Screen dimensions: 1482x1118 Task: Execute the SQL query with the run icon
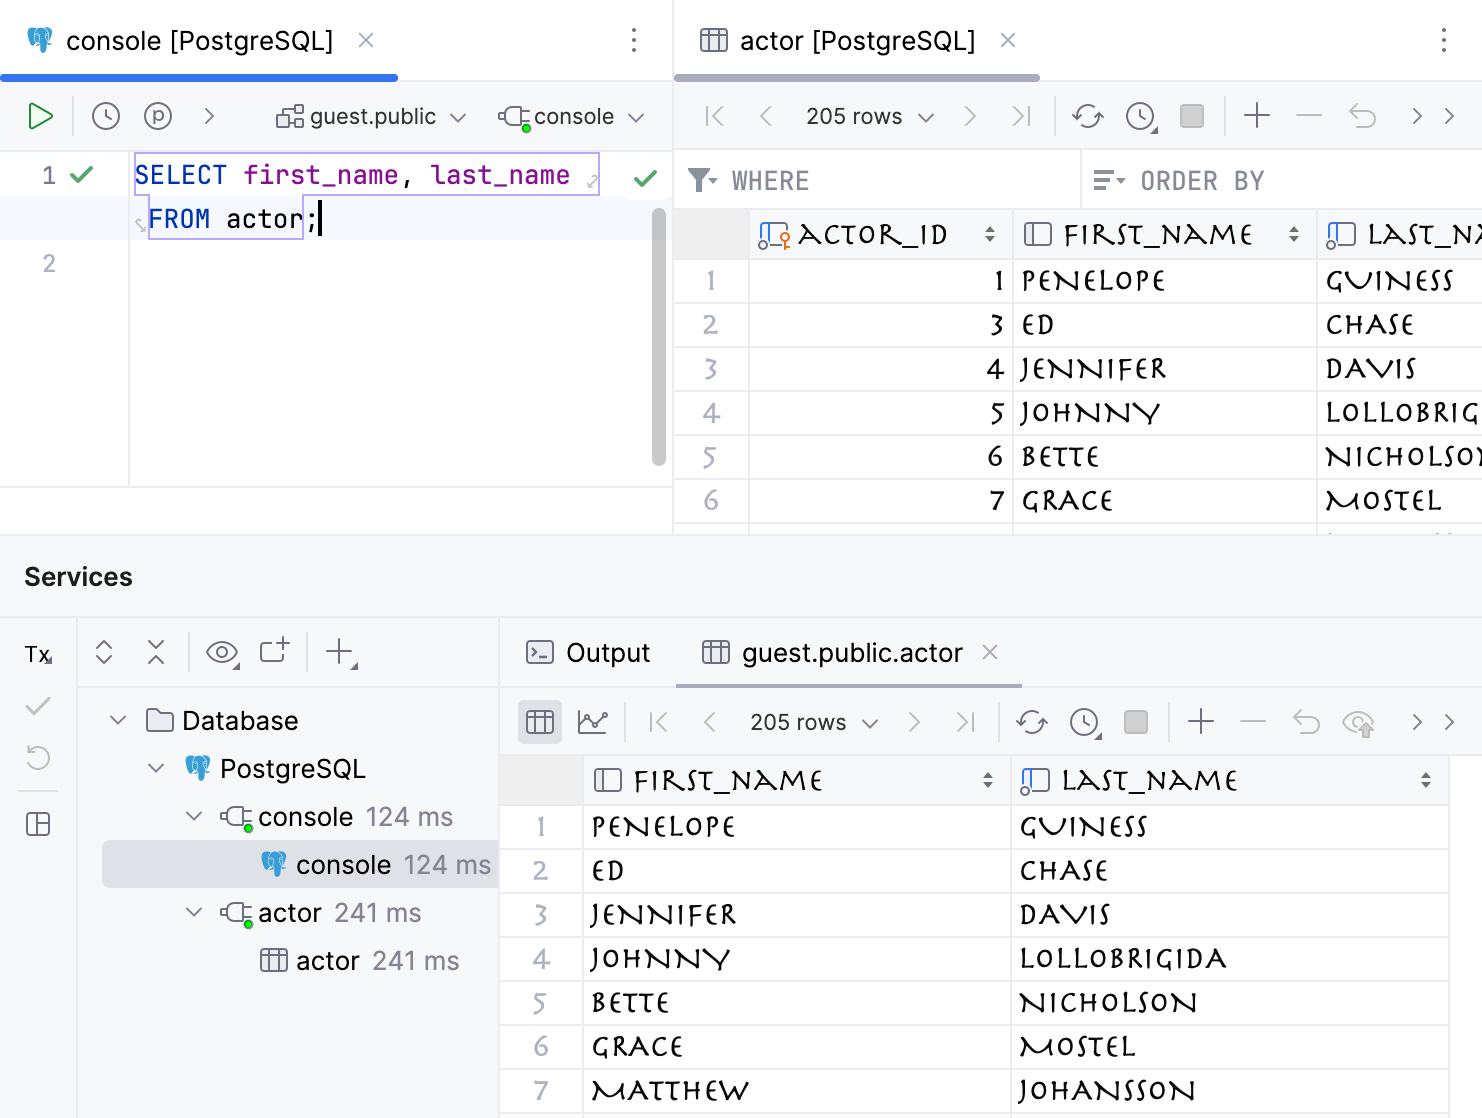click(x=40, y=116)
